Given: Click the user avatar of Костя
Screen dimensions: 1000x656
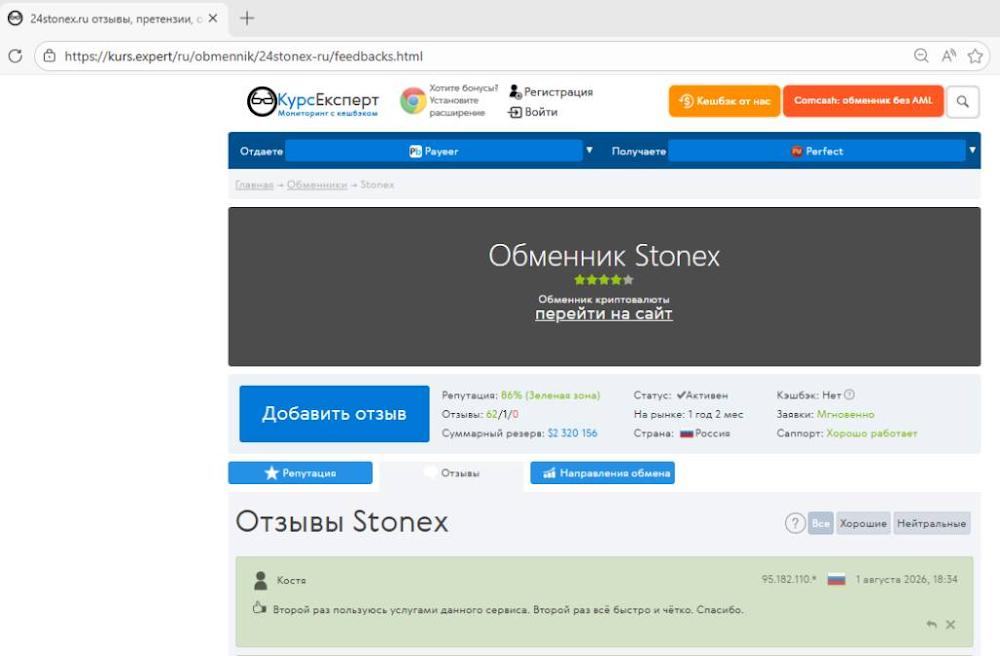Looking at the screenshot, I should [260, 580].
